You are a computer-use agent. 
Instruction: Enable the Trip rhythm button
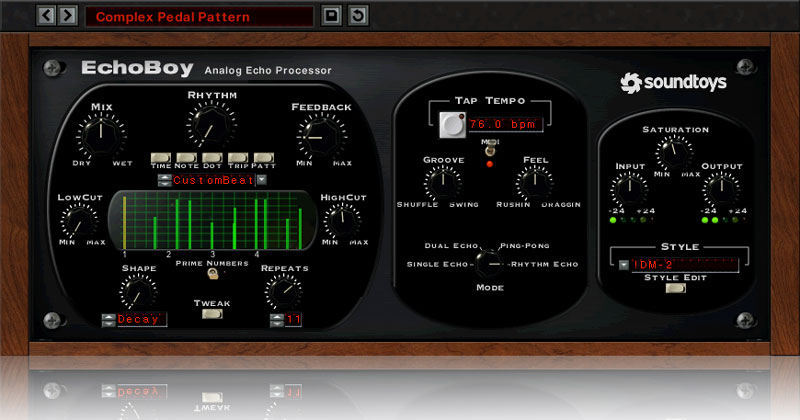click(237, 158)
